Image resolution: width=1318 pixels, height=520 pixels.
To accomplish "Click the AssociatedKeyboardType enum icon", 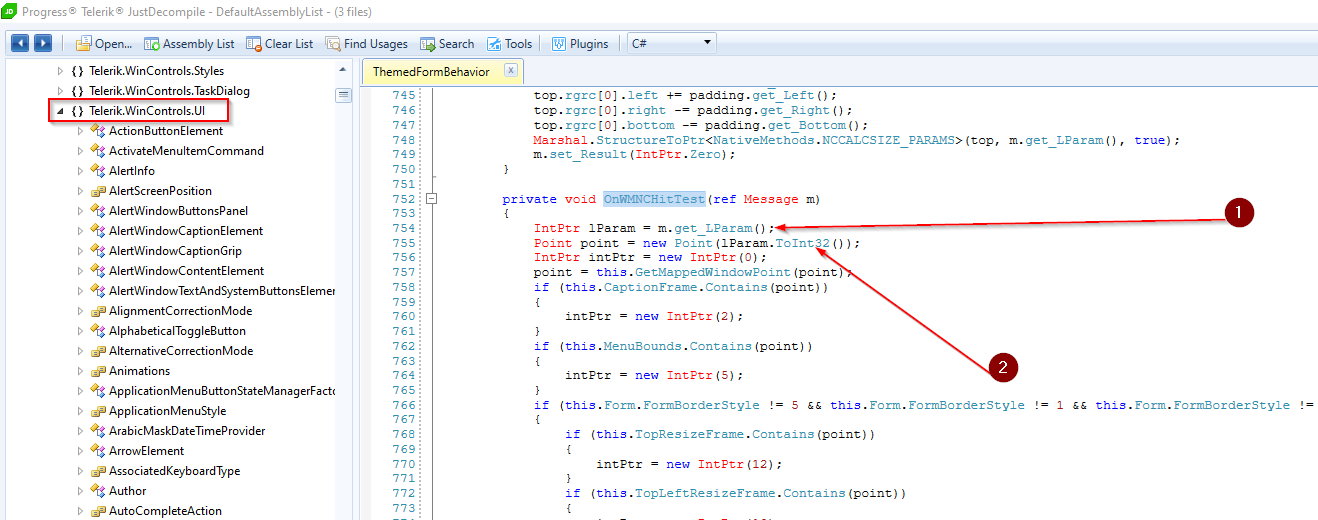I will coord(98,471).
